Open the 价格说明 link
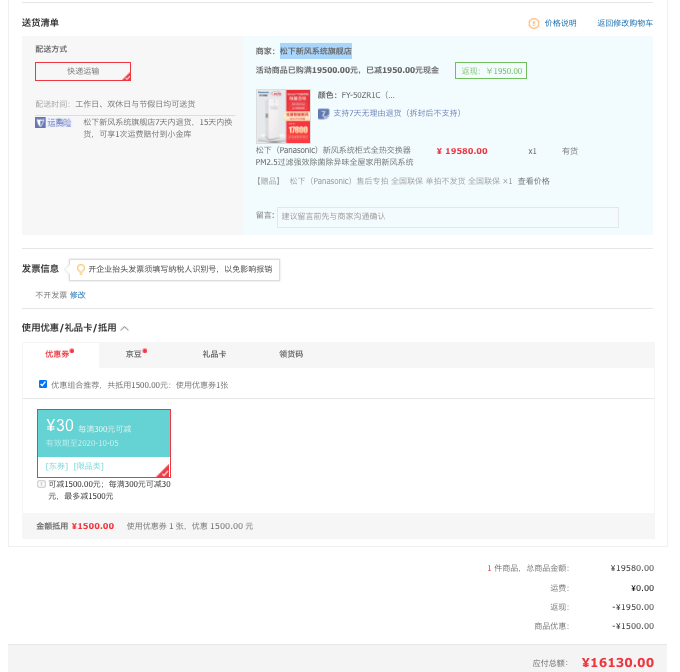The height and width of the screenshot is (672, 680). coord(560,23)
